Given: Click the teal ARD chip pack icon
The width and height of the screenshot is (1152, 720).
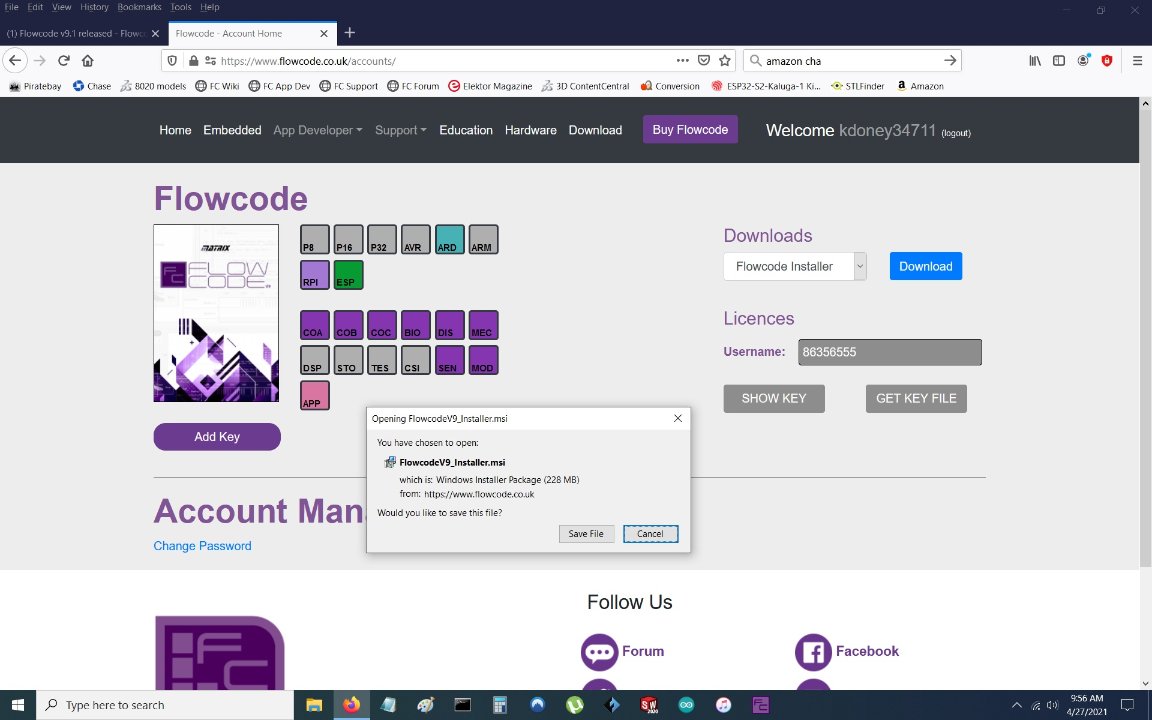Looking at the screenshot, I should pos(450,240).
